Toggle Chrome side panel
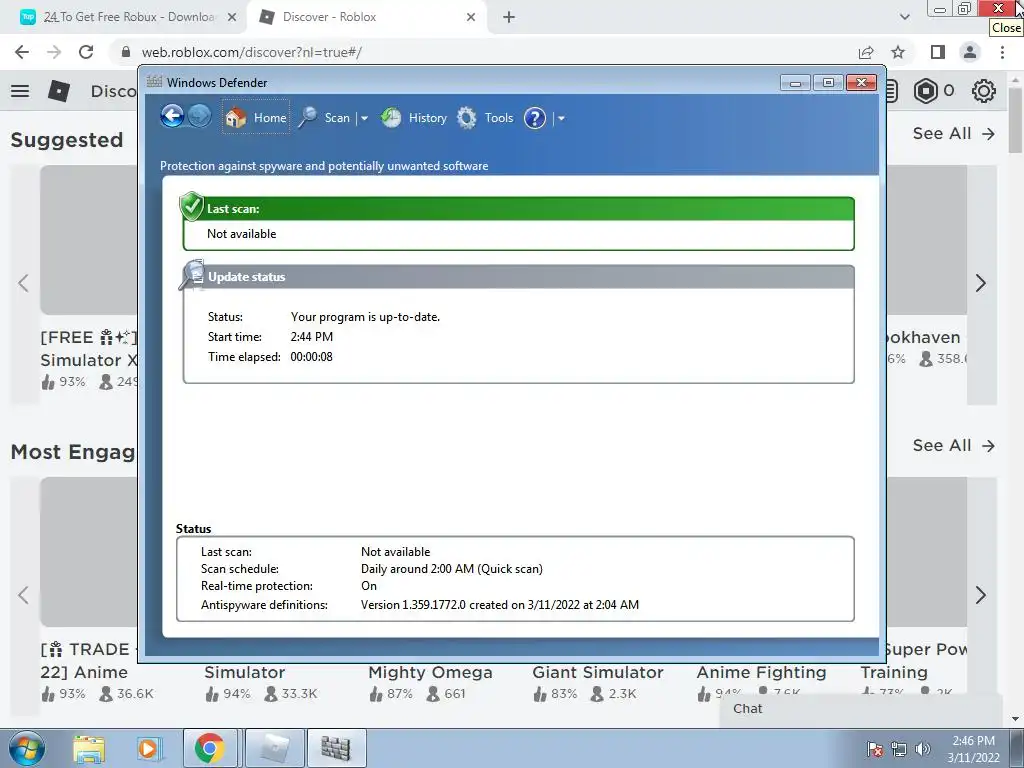The image size is (1024, 768). tap(938, 52)
